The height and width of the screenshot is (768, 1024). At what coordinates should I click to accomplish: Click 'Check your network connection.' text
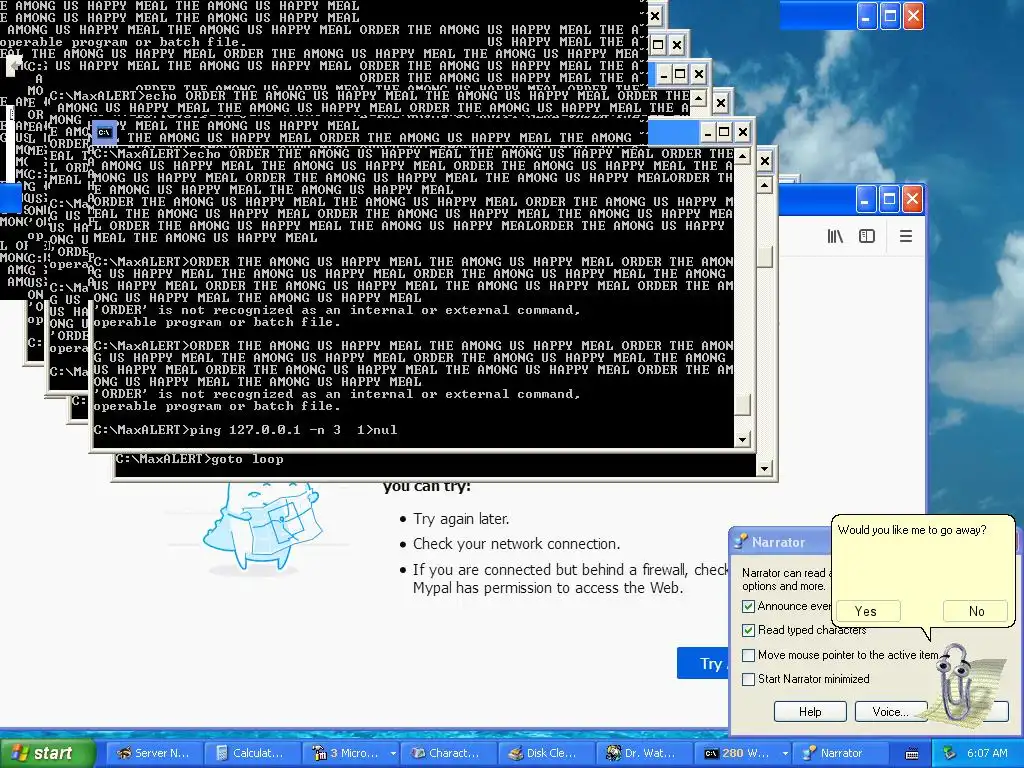click(x=517, y=544)
